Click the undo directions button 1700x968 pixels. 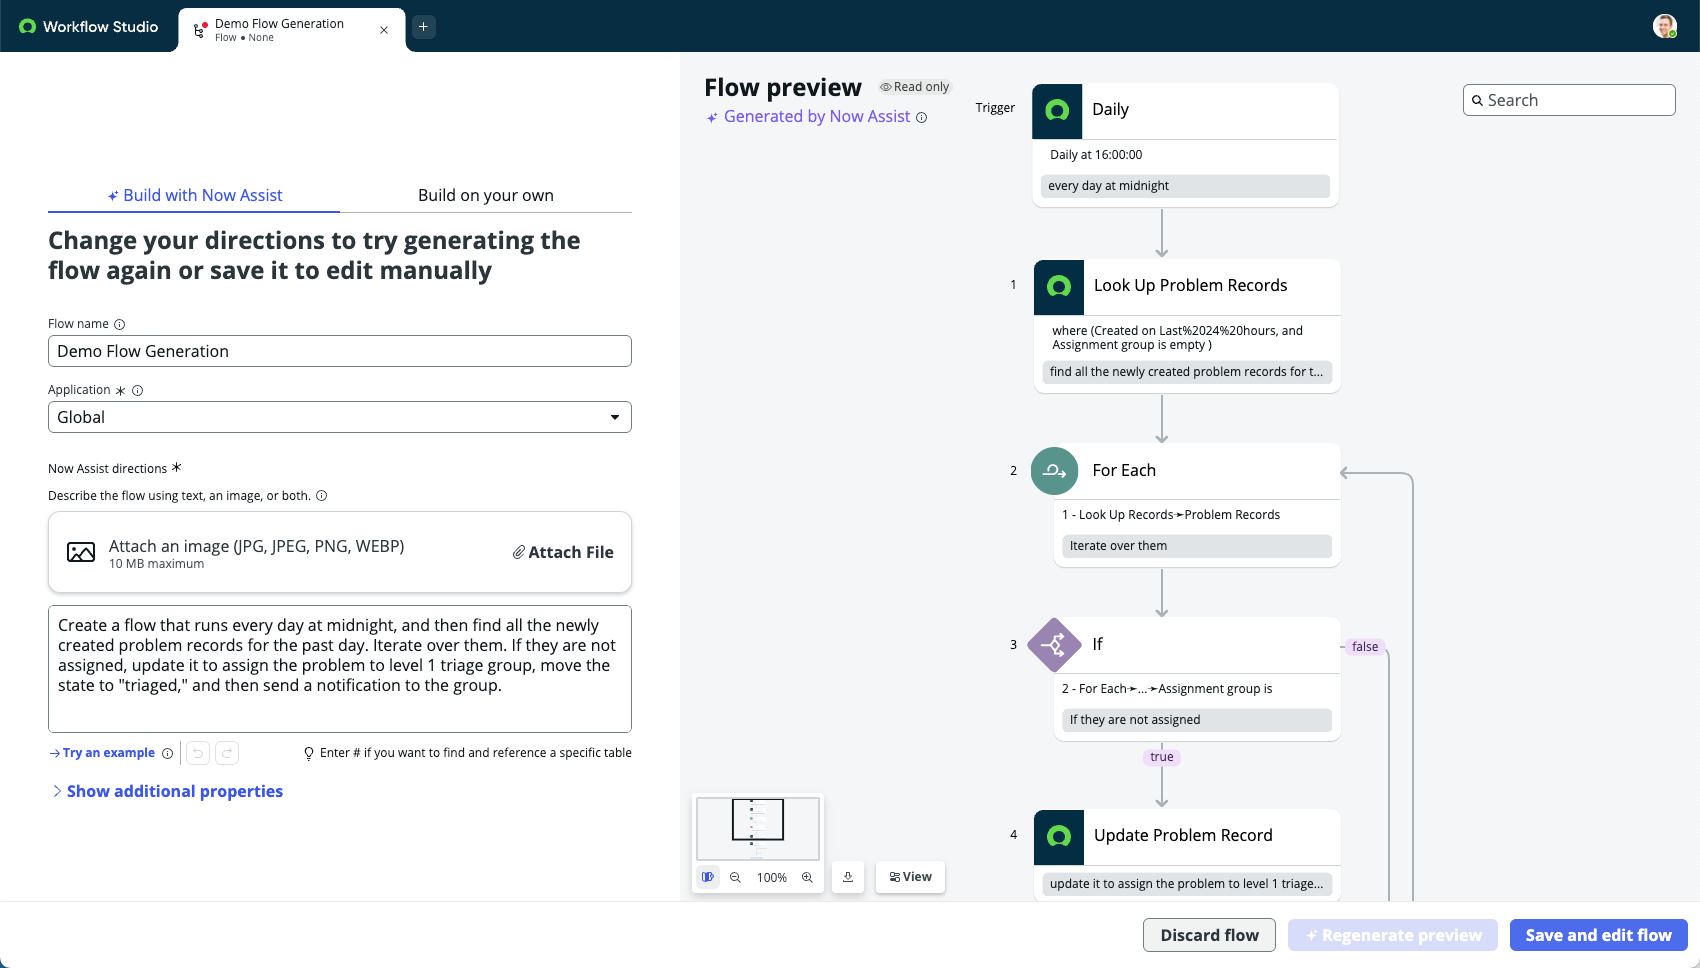click(x=198, y=753)
